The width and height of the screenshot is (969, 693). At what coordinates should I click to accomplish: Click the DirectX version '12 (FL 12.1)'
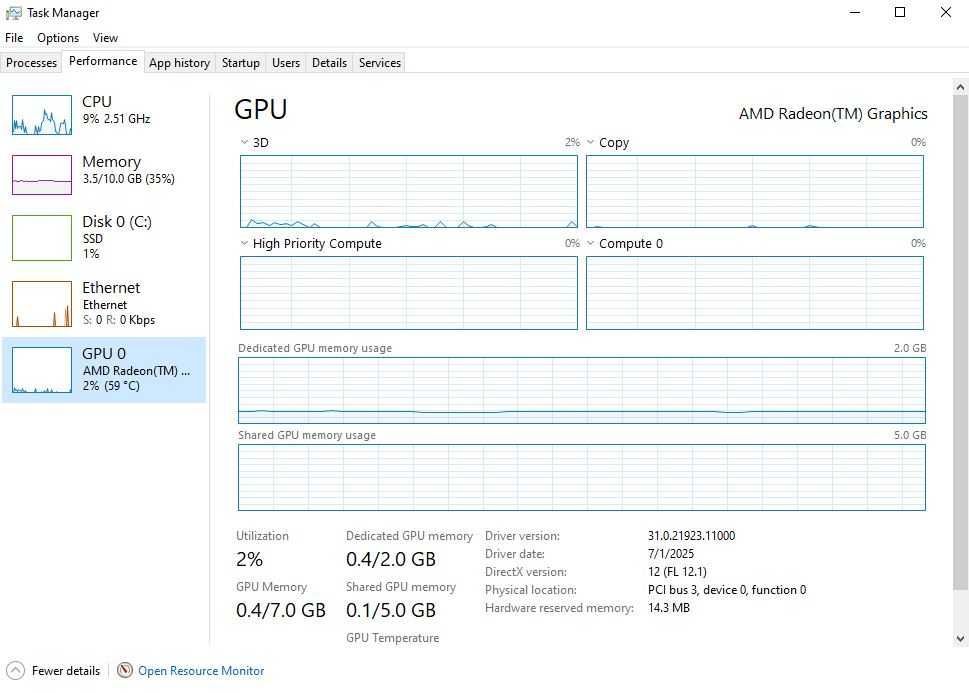(677, 571)
